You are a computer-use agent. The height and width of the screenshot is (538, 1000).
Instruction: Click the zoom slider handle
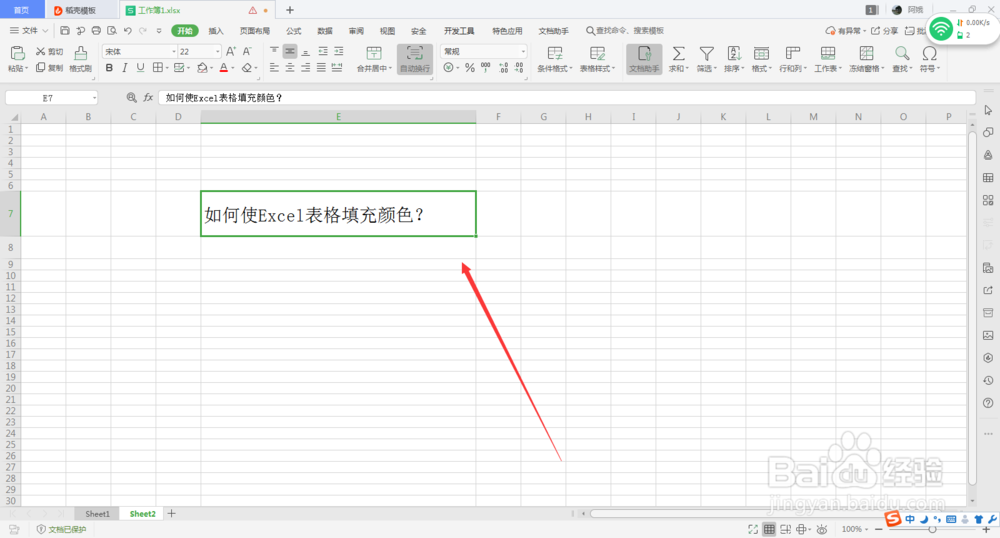tap(932, 529)
